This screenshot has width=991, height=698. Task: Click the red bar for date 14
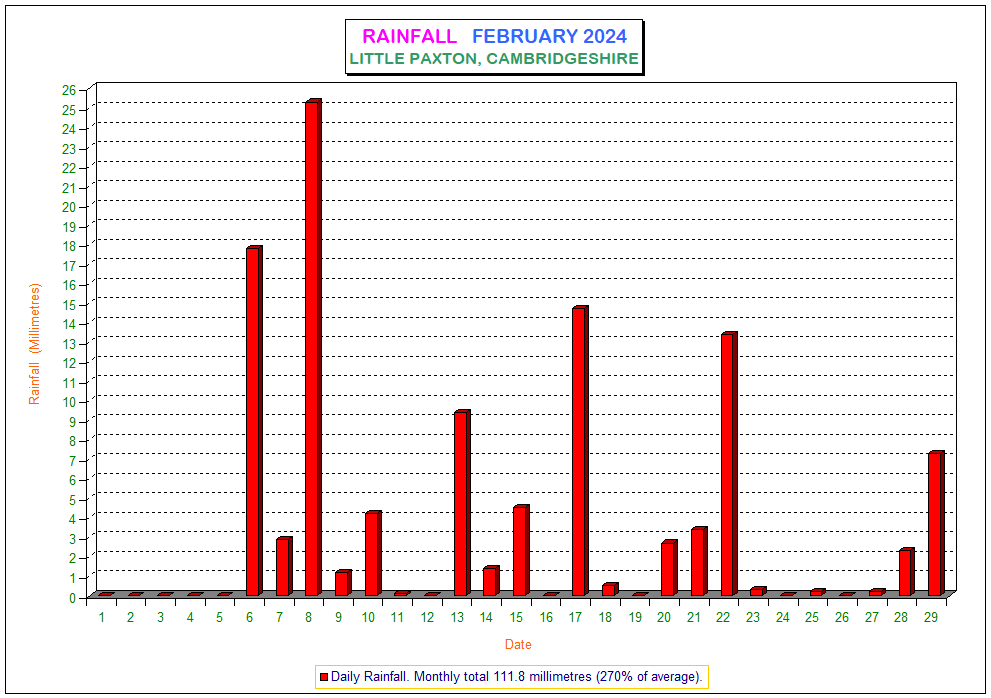(491, 581)
